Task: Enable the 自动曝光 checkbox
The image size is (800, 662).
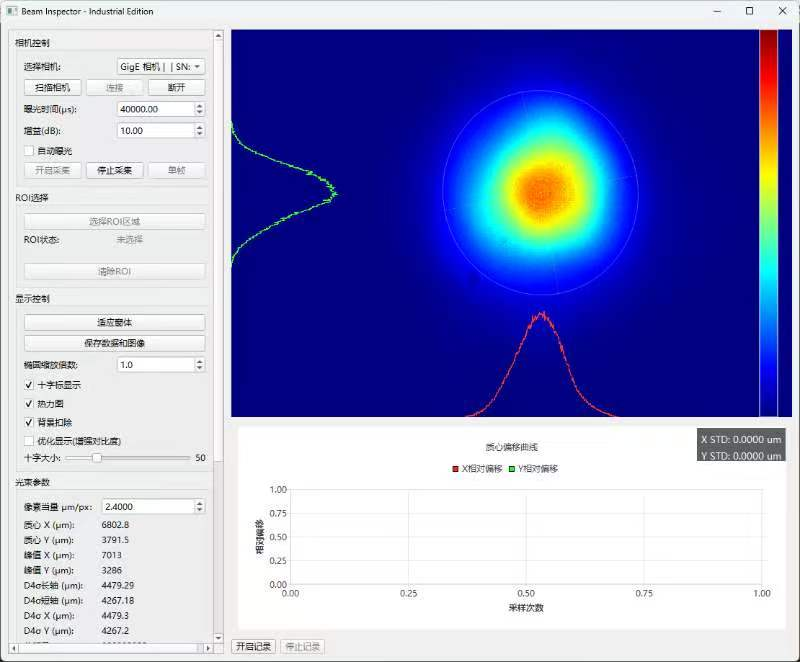Action: pos(29,151)
